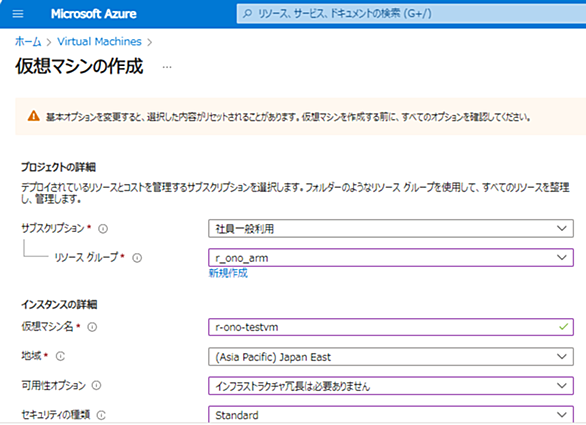The height and width of the screenshot is (425, 586).
Task: Show info for 可用性オプション
Action: pyautogui.click(x=96, y=385)
